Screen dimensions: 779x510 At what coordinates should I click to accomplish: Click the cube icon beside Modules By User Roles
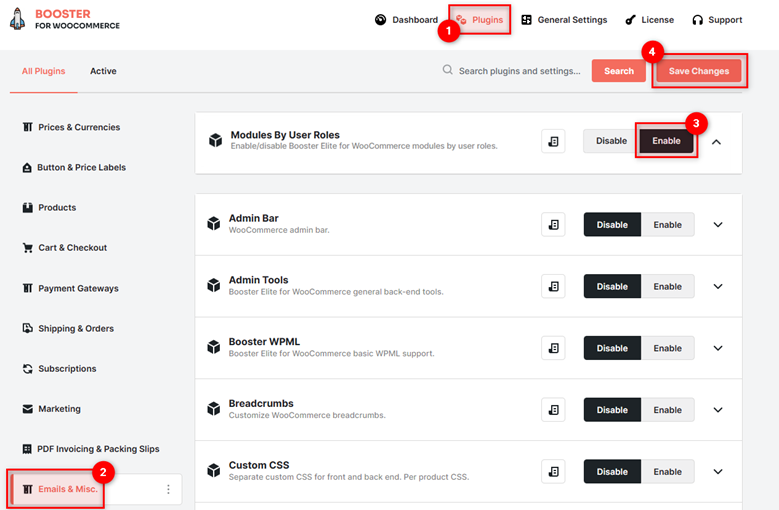(215, 141)
